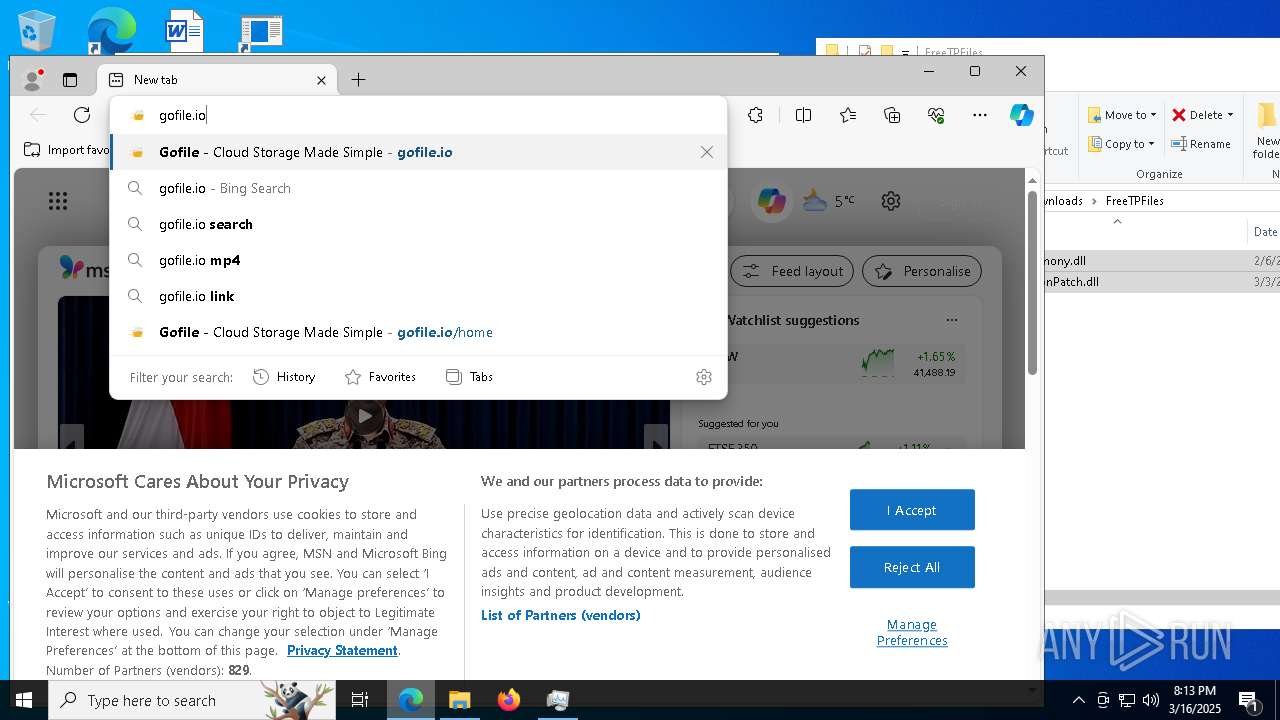Click Import favorites bookmark bar item

(x=66, y=150)
